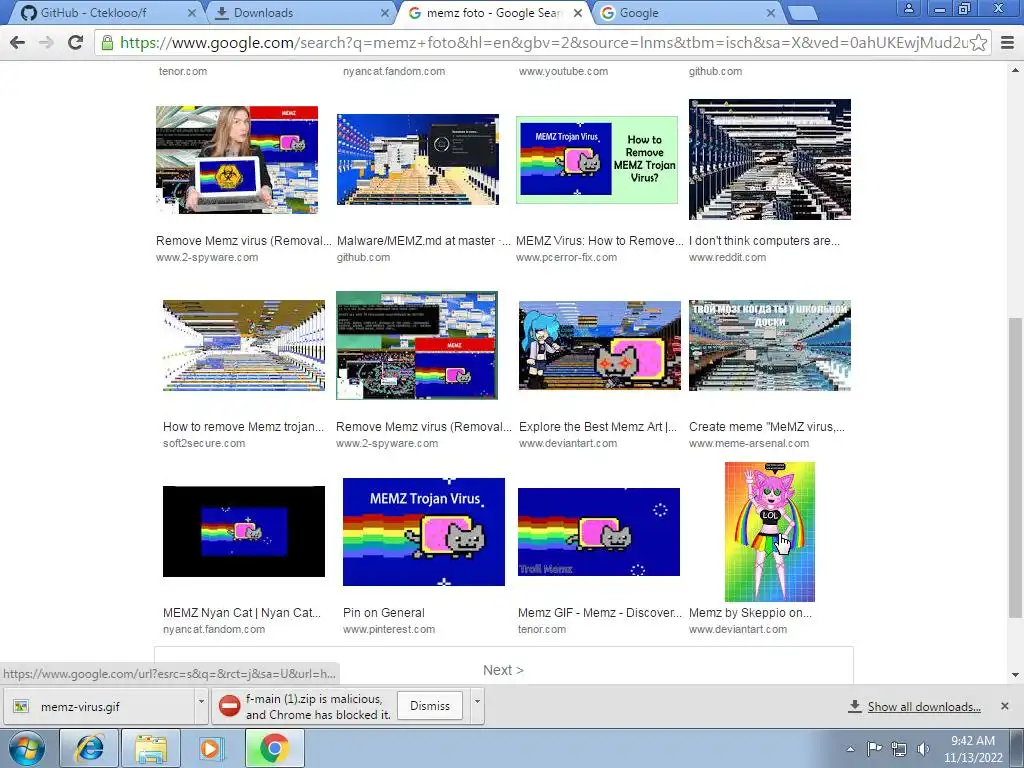Click the Chrome taskbar icon
The width and height of the screenshot is (1024, 768).
pyautogui.click(x=274, y=748)
